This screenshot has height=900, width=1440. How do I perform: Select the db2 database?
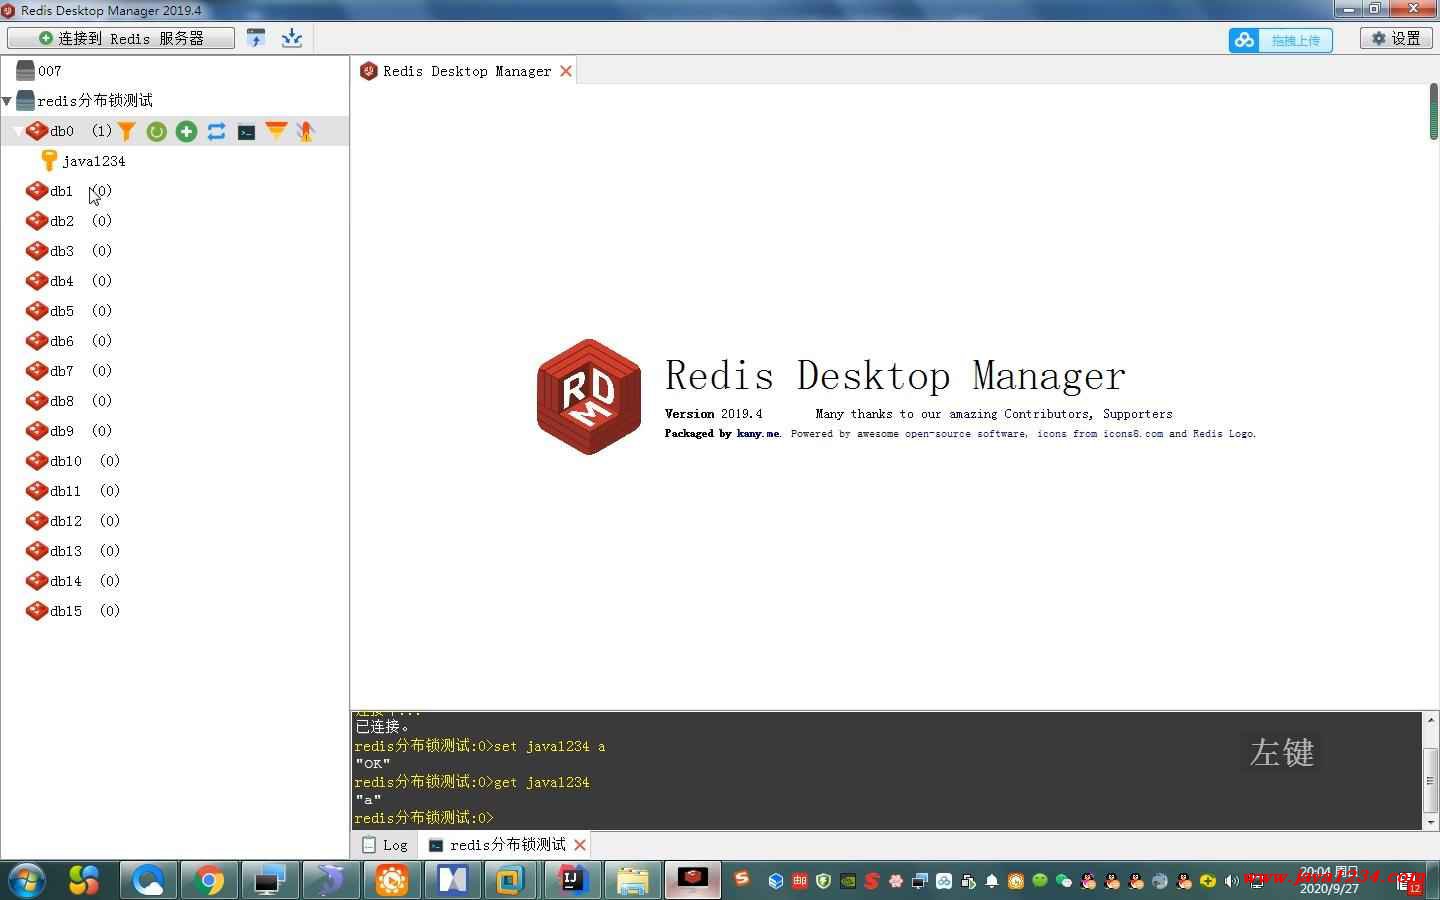pyautogui.click(x=62, y=221)
